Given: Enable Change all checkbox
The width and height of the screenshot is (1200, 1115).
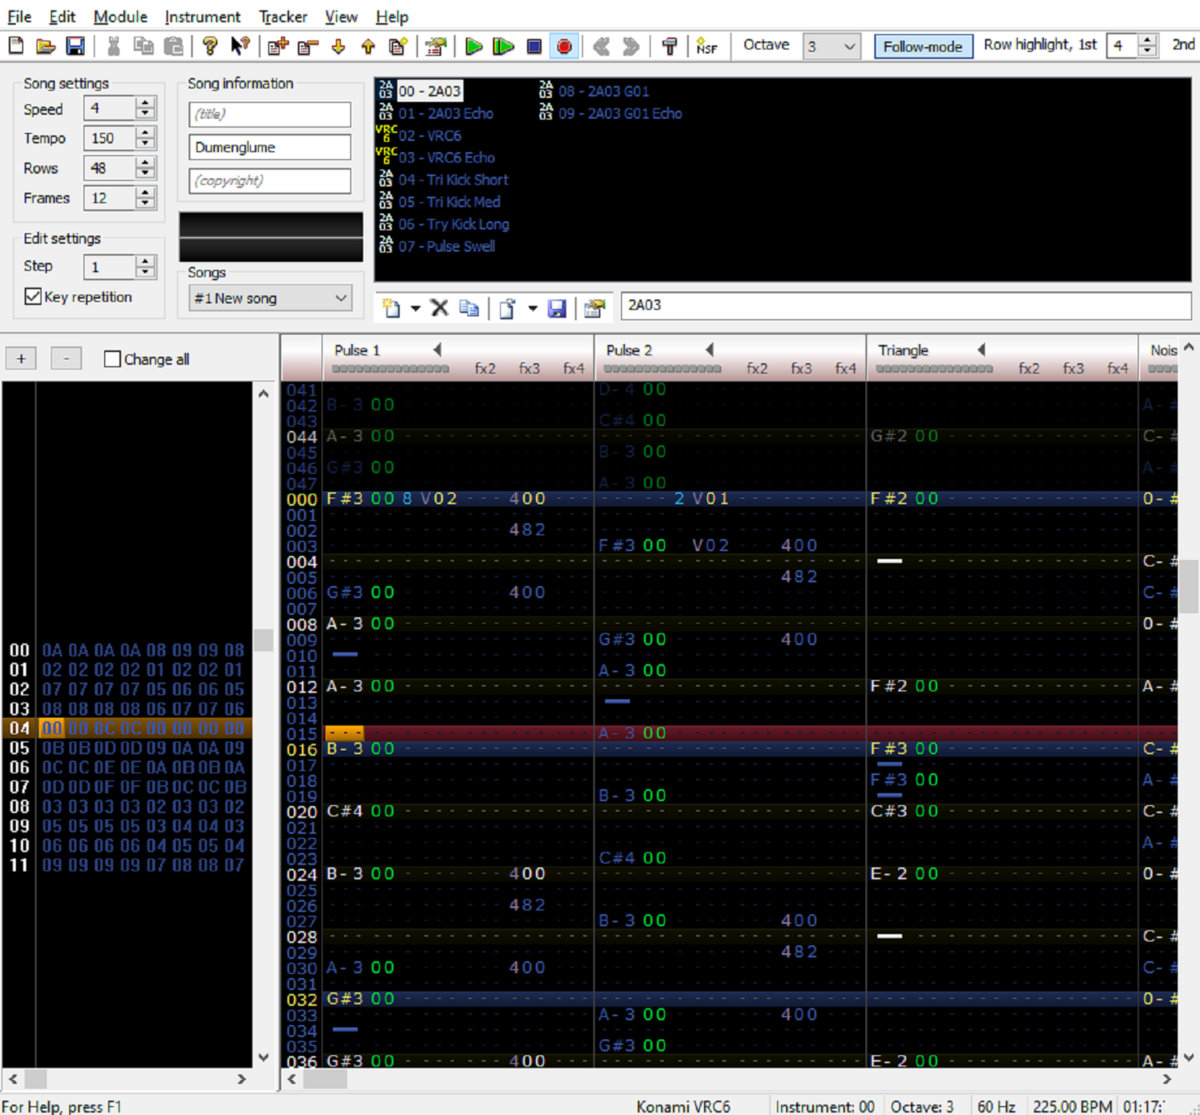Looking at the screenshot, I should click(113, 359).
